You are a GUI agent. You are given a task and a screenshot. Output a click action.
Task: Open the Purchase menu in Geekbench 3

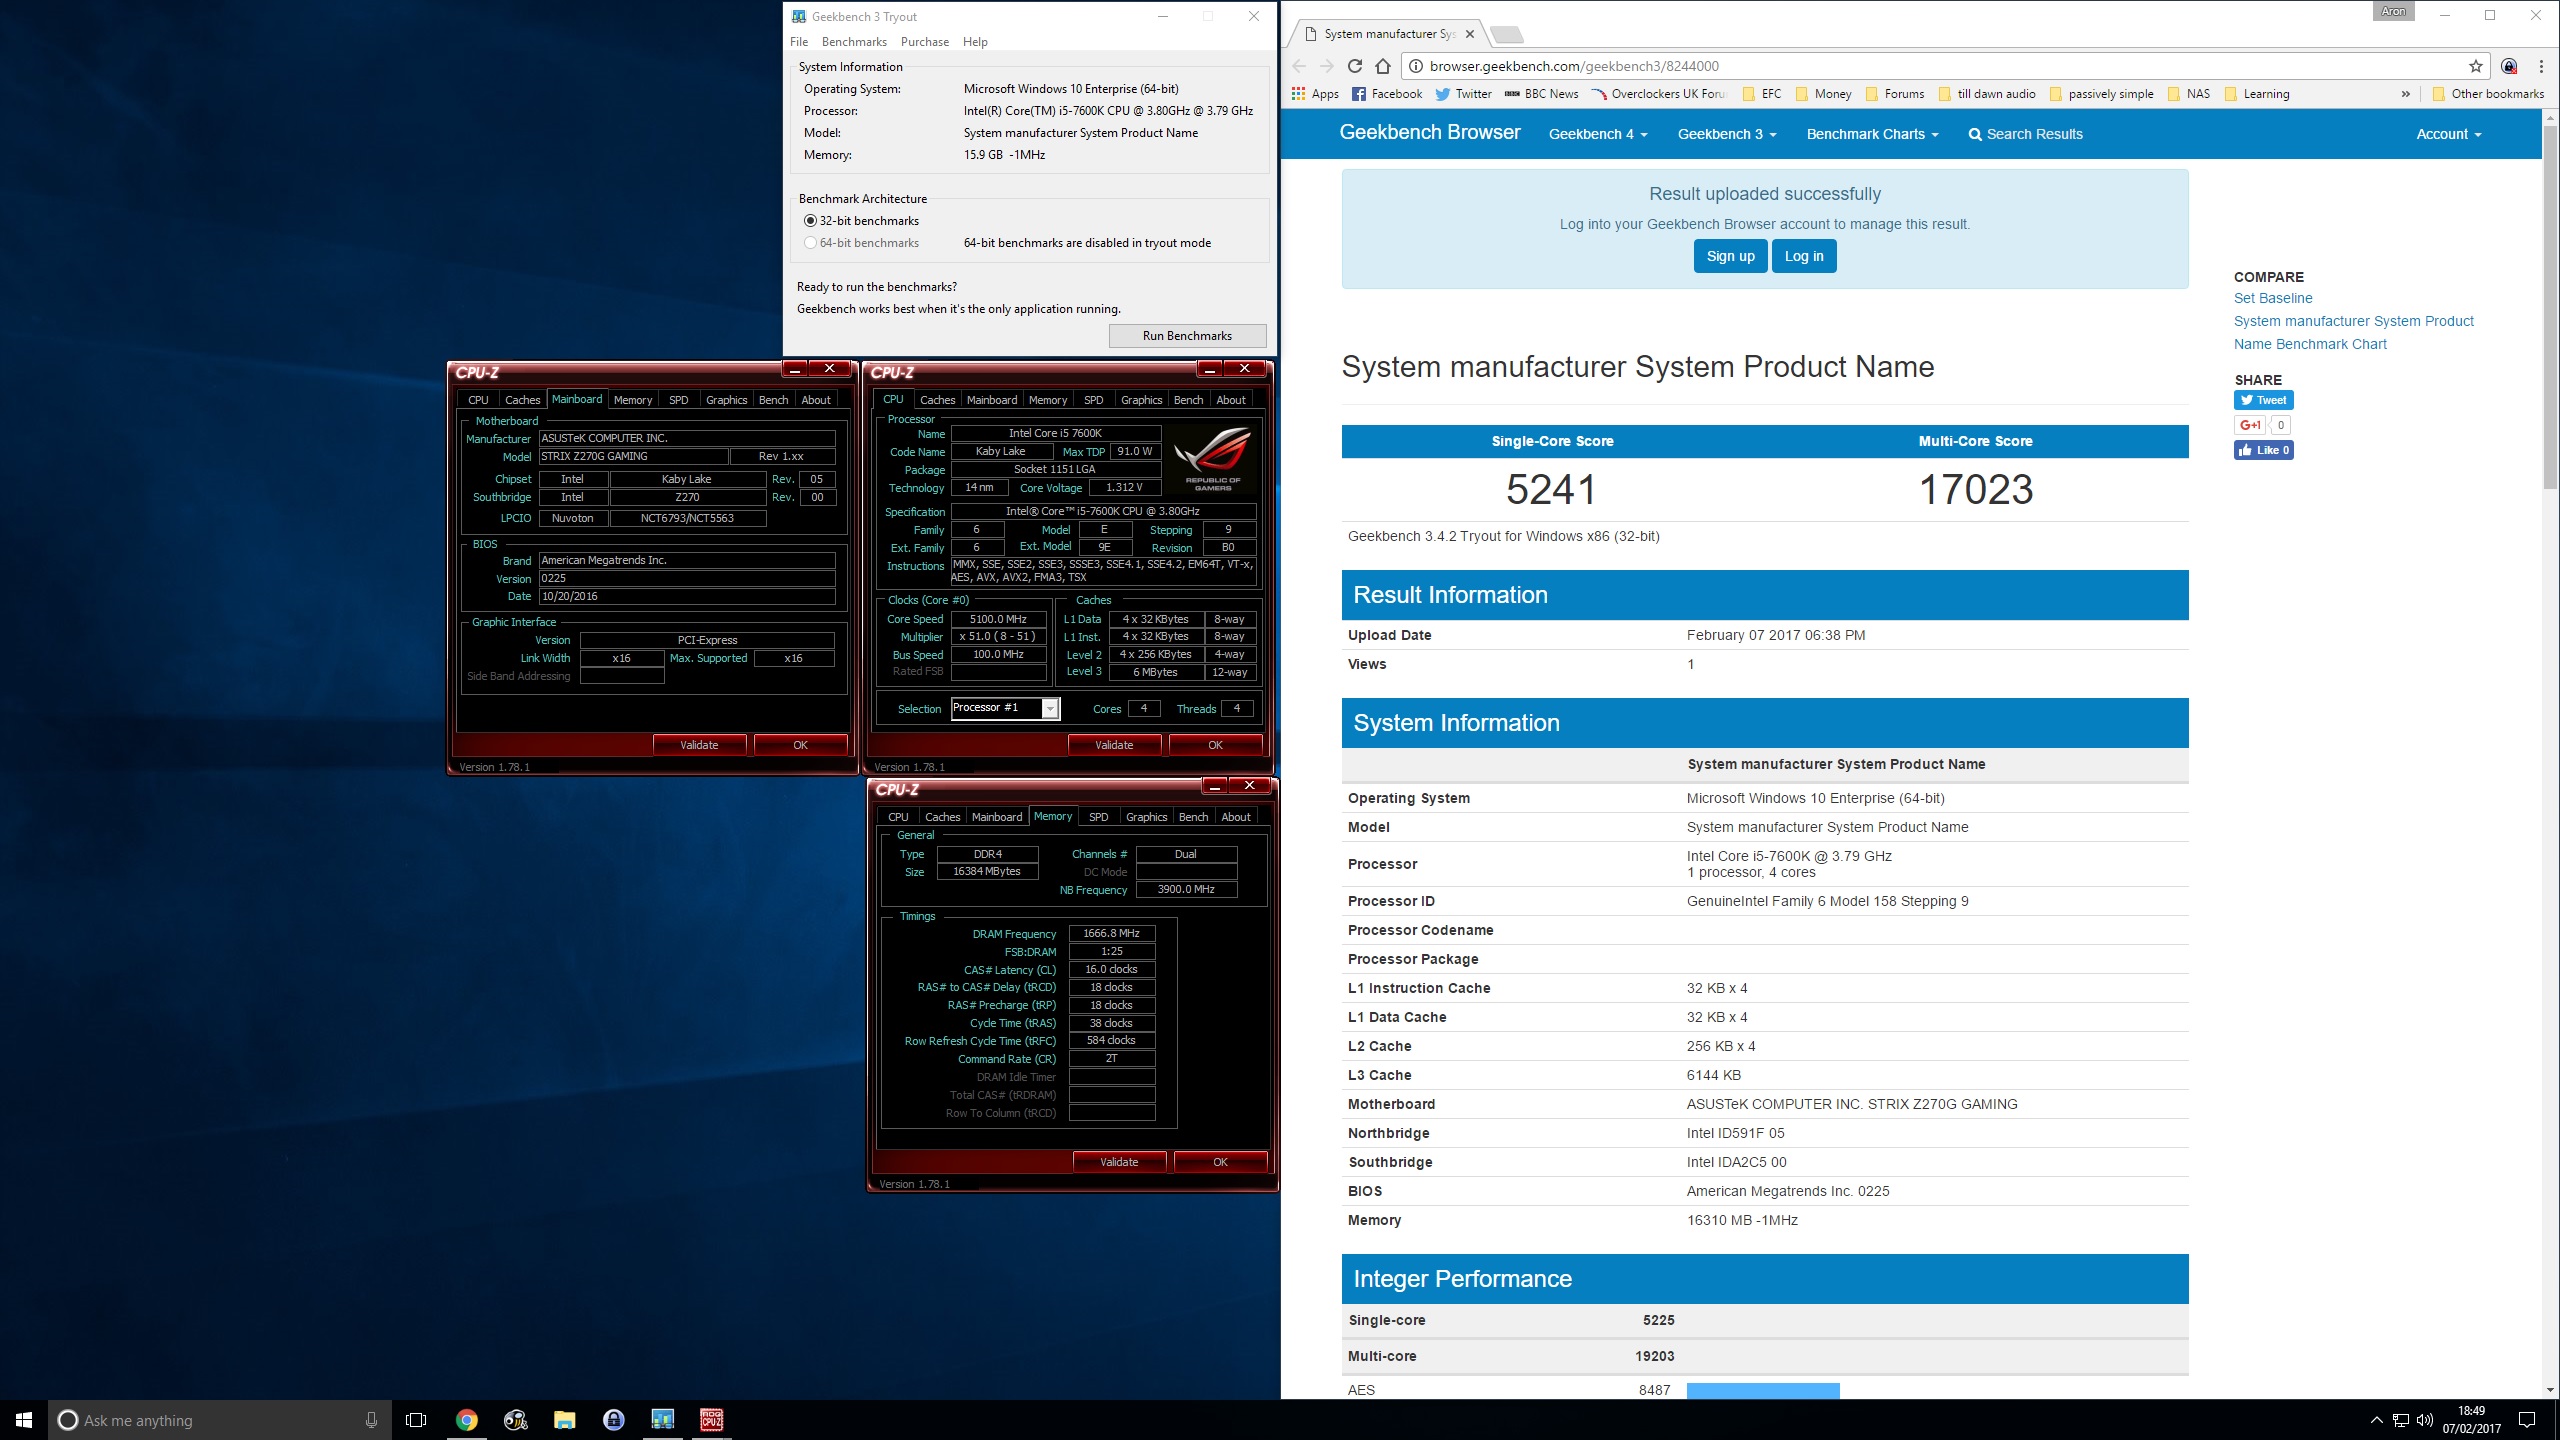[x=924, y=42]
